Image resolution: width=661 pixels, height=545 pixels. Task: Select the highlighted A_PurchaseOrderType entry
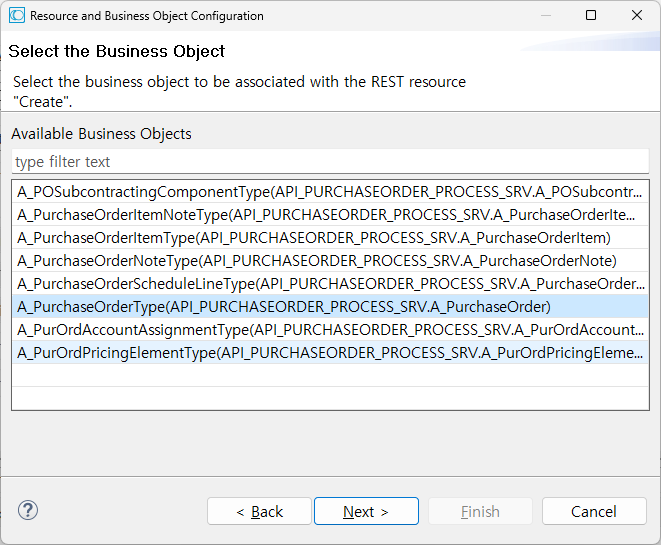284,306
